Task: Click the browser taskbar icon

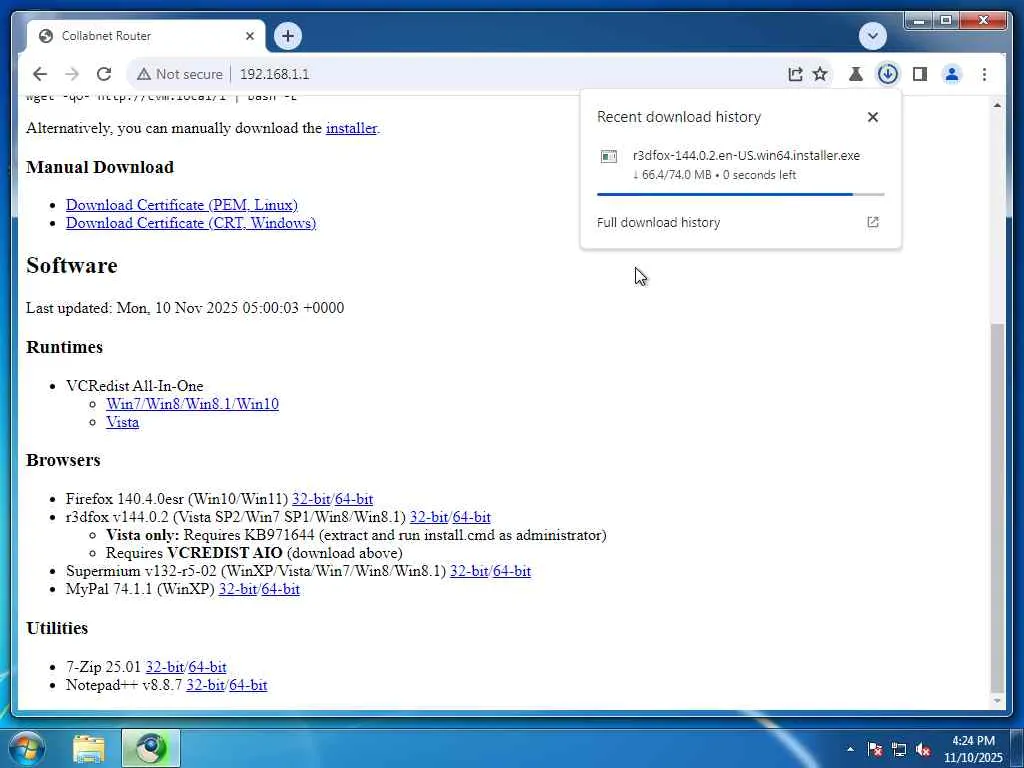Action: [151, 749]
